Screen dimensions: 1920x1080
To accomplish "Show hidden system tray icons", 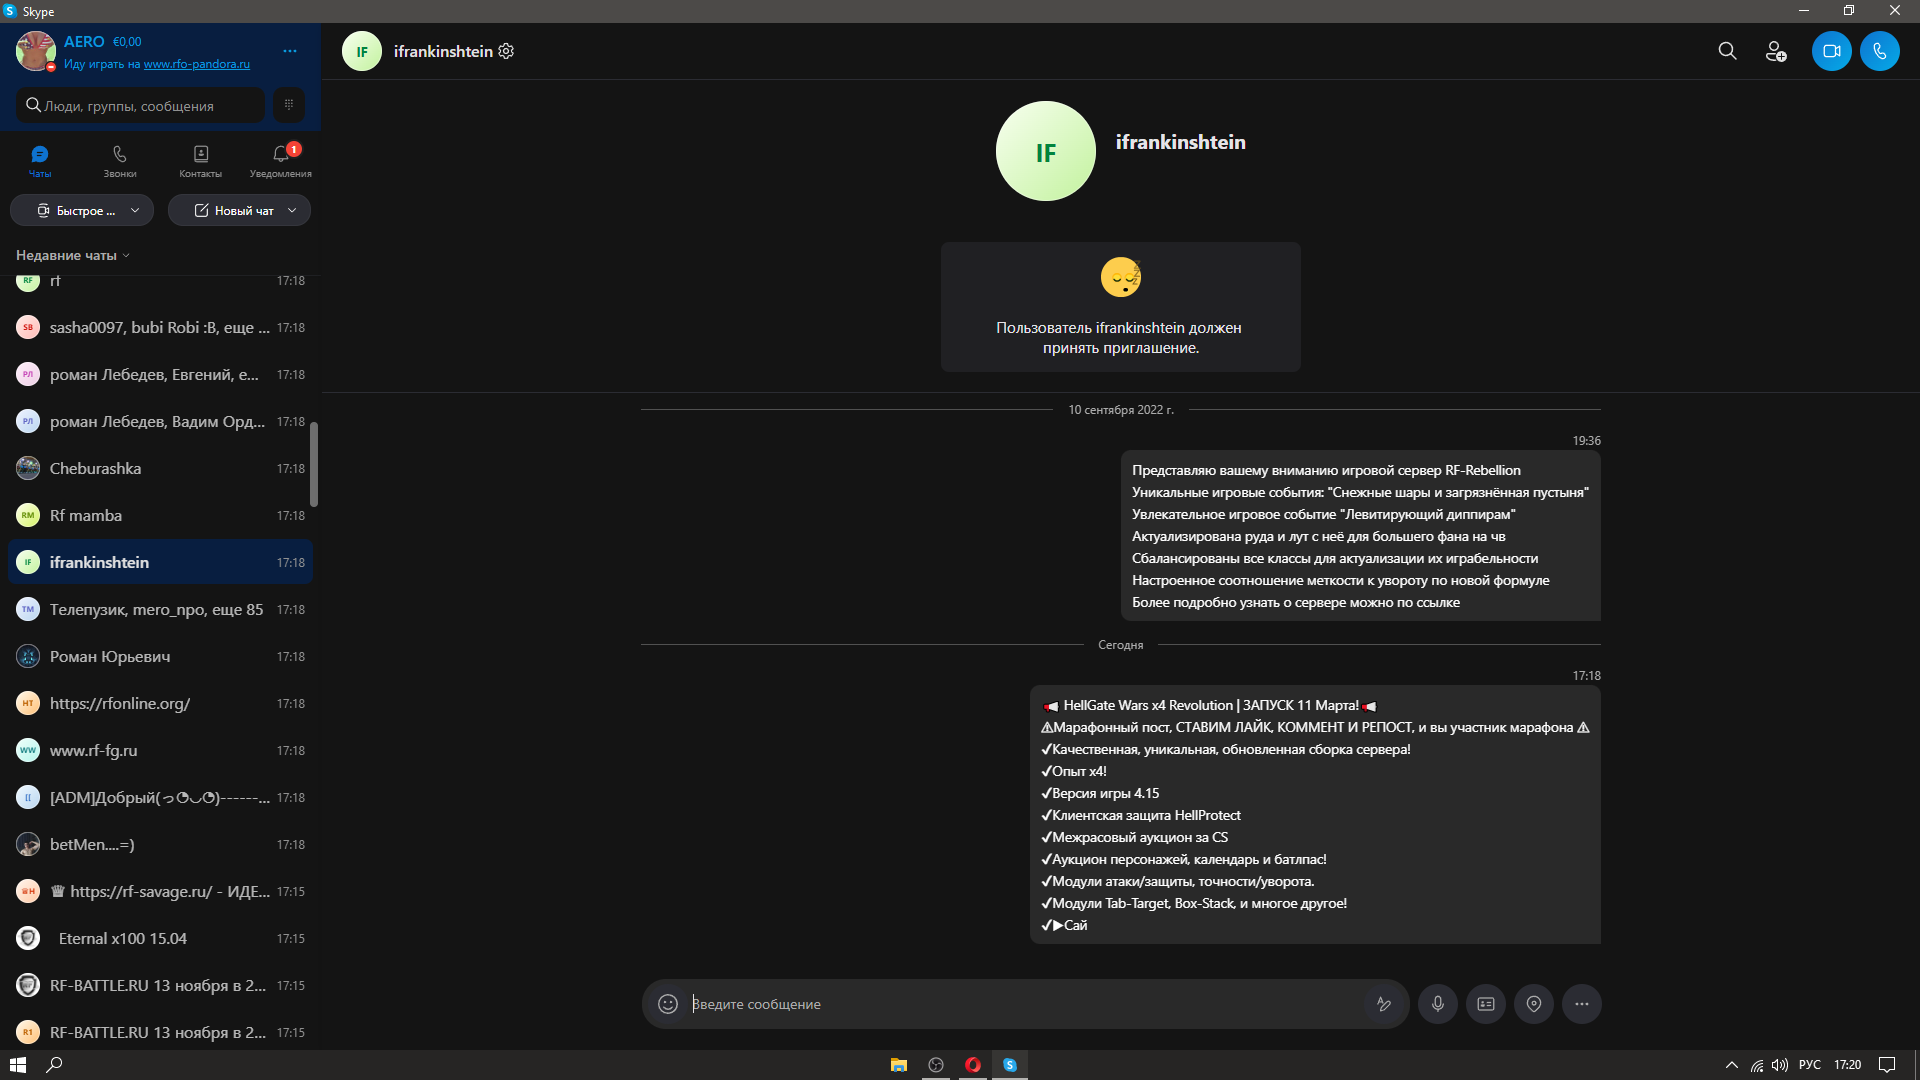I will (x=1732, y=1065).
